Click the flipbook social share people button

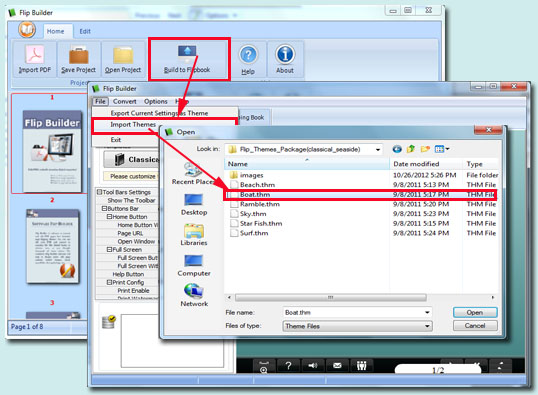(362, 366)
